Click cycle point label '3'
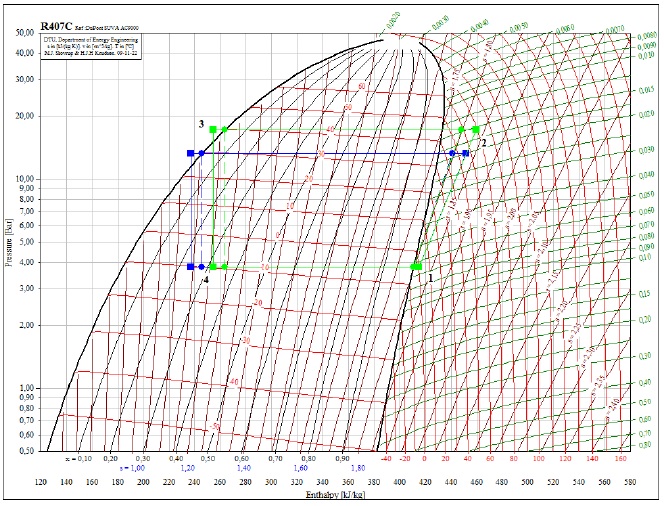 point(202,124)
